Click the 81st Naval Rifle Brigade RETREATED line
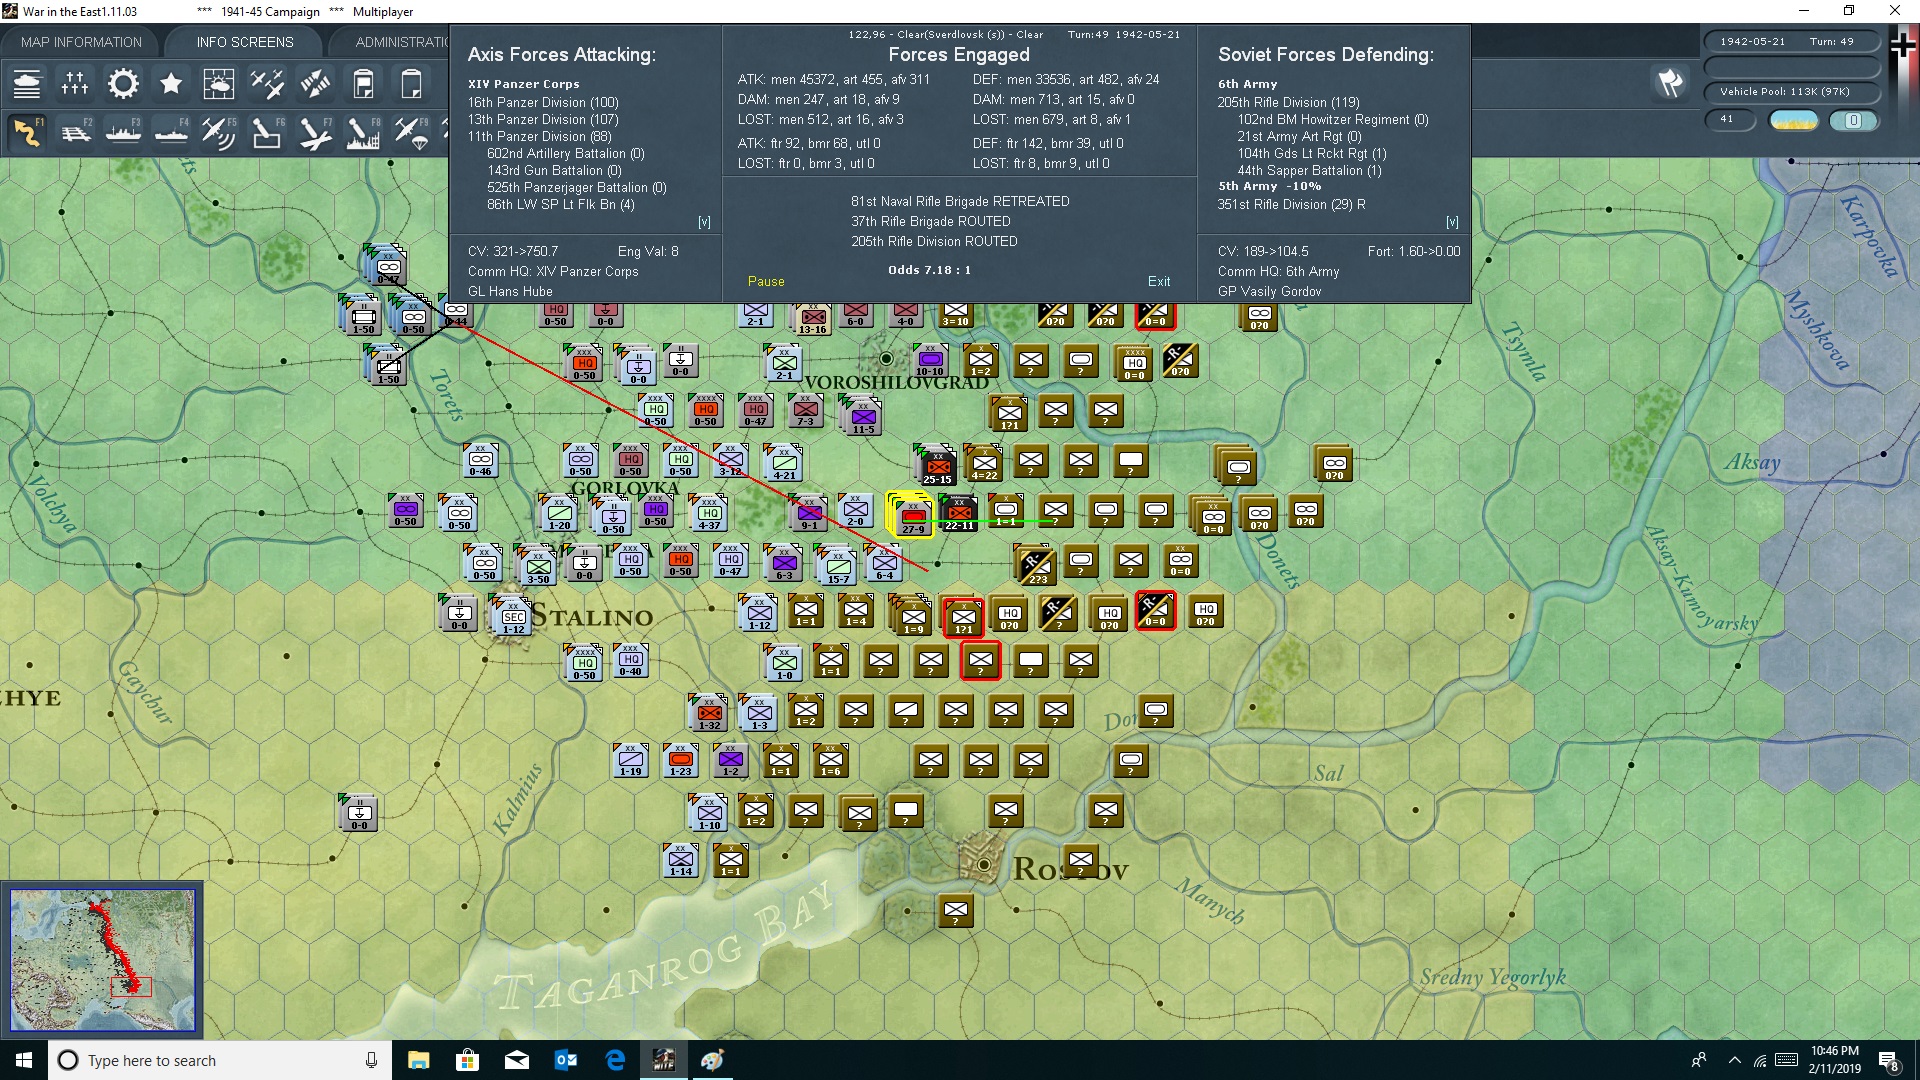Viewport: 1920px width, 1080px height. point(960,202)
